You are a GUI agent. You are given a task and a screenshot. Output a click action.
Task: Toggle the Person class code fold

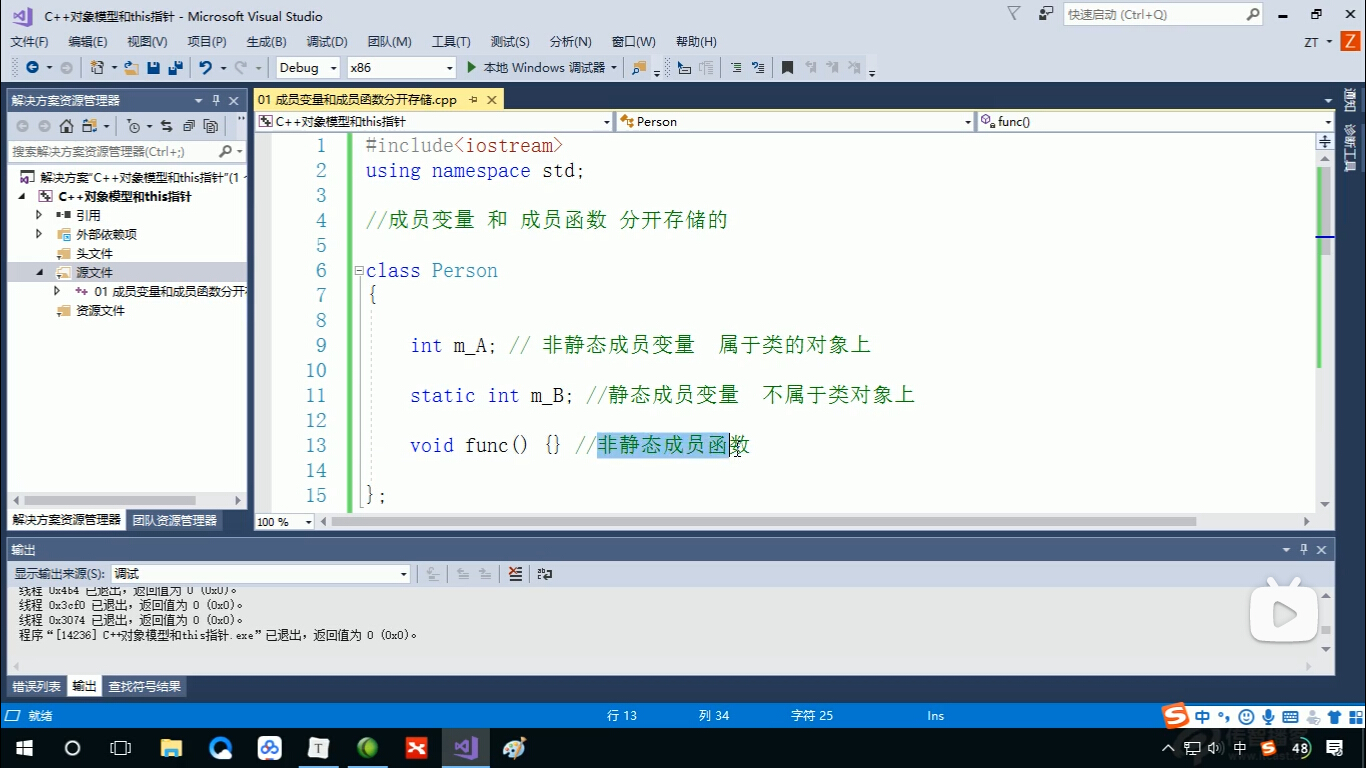pyautogui.click(x=358, y=271)
